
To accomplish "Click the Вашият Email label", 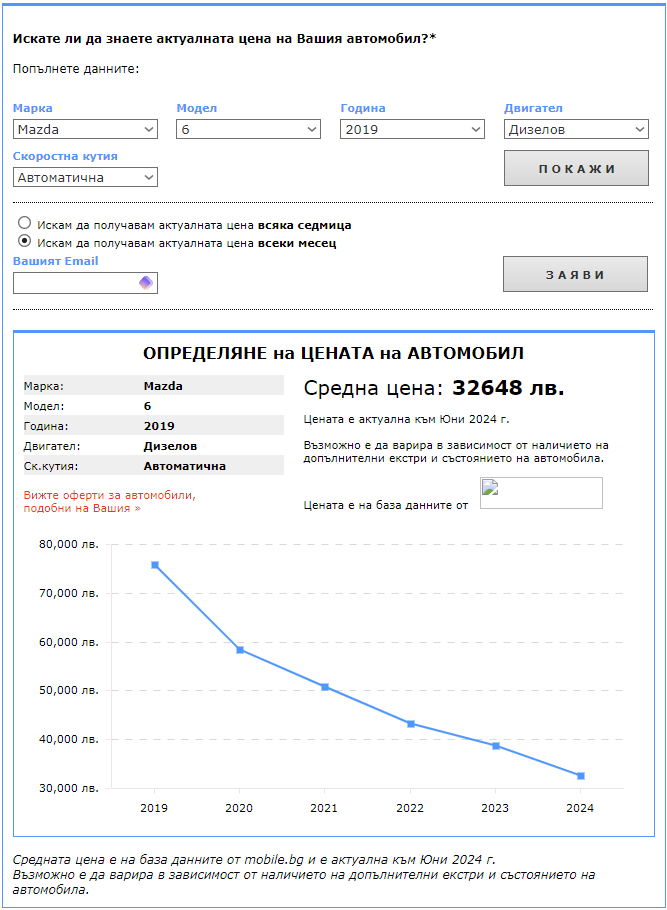I will click(56, 261).
